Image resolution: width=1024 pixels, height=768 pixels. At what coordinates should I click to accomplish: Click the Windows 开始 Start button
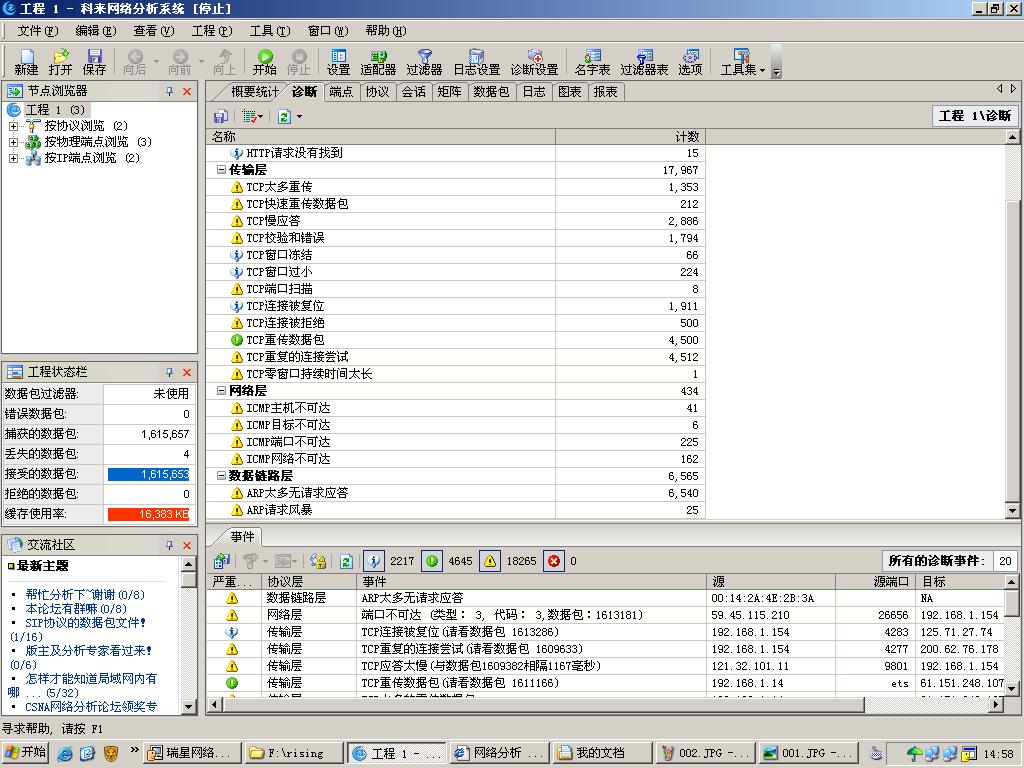point(26,753)
